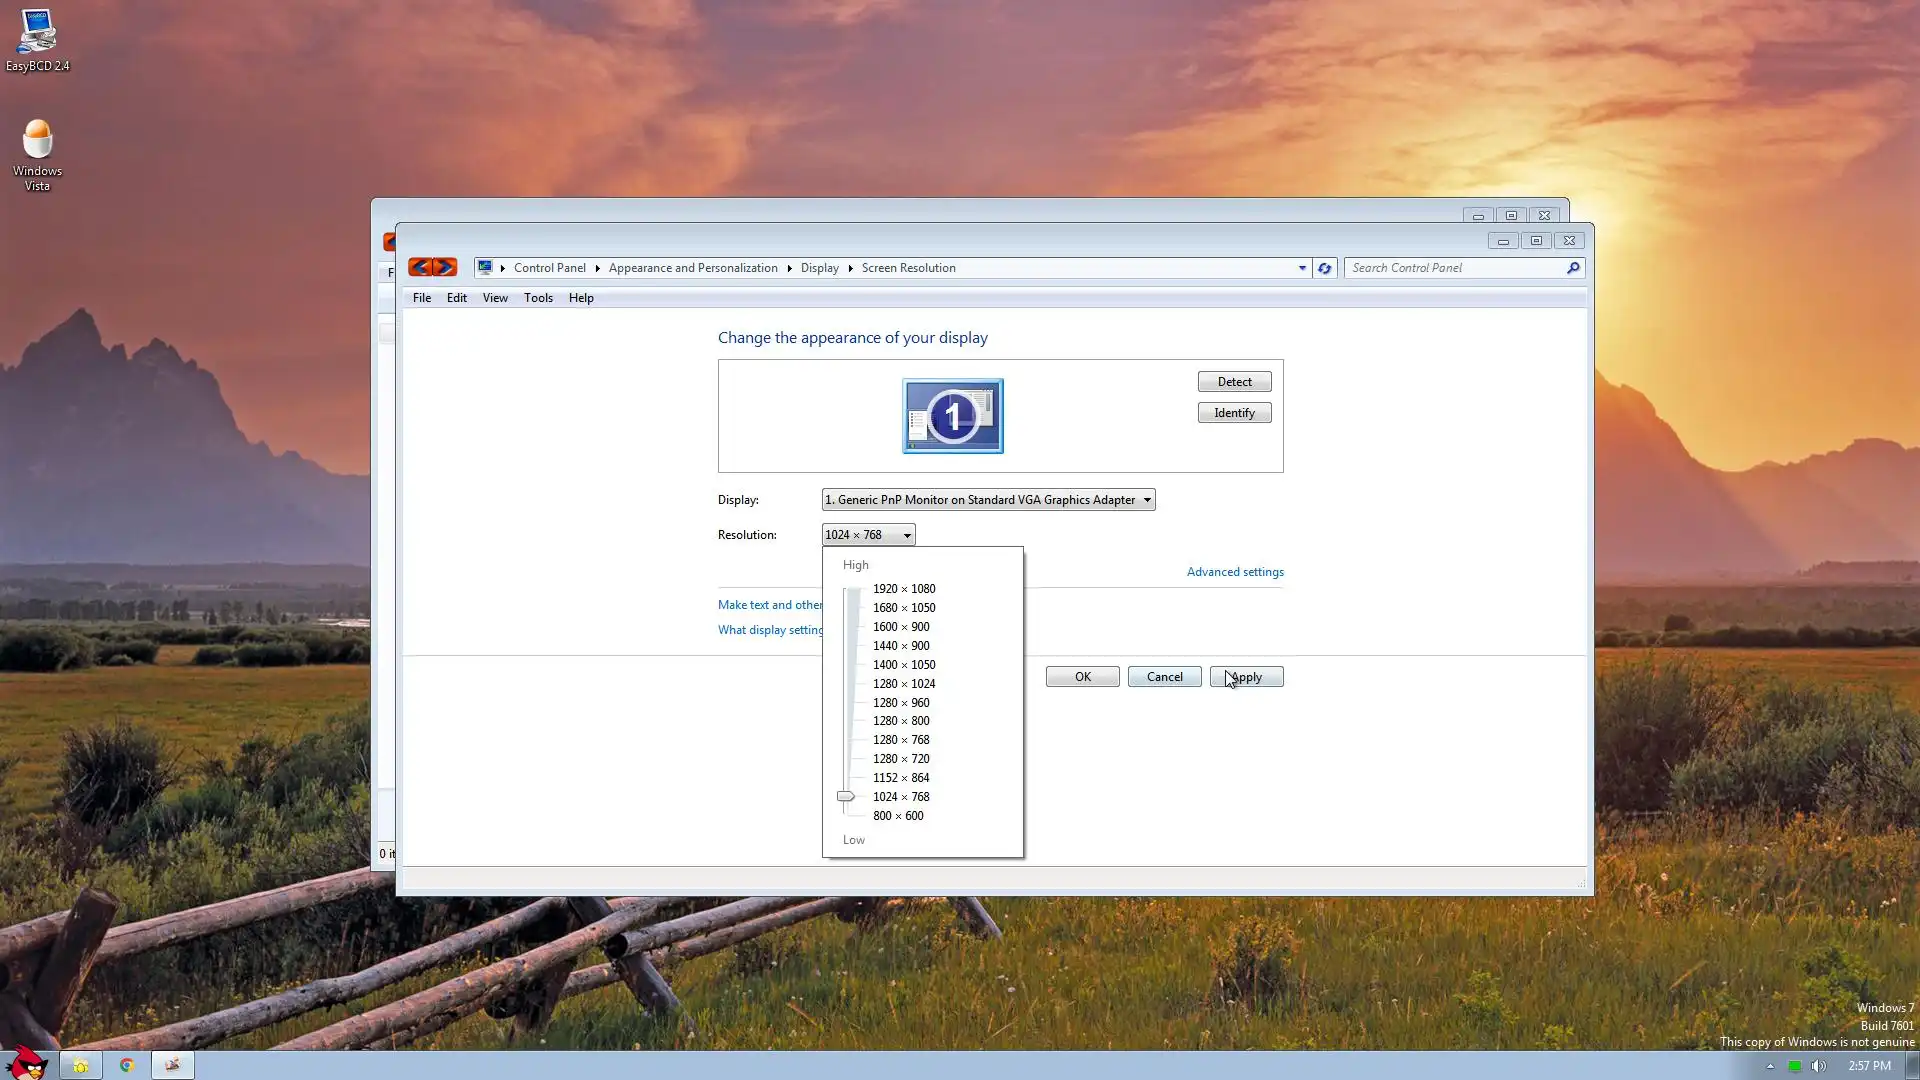Click the refresh icon beside the address bar

tap(1324, 268)
